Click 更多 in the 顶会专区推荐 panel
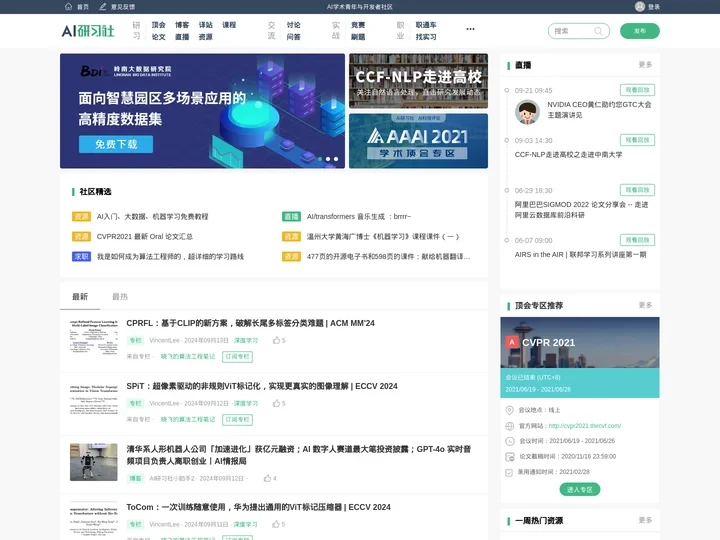Image resolution: width=720 pixels, height=540 pixels. [x=645, y=305]
